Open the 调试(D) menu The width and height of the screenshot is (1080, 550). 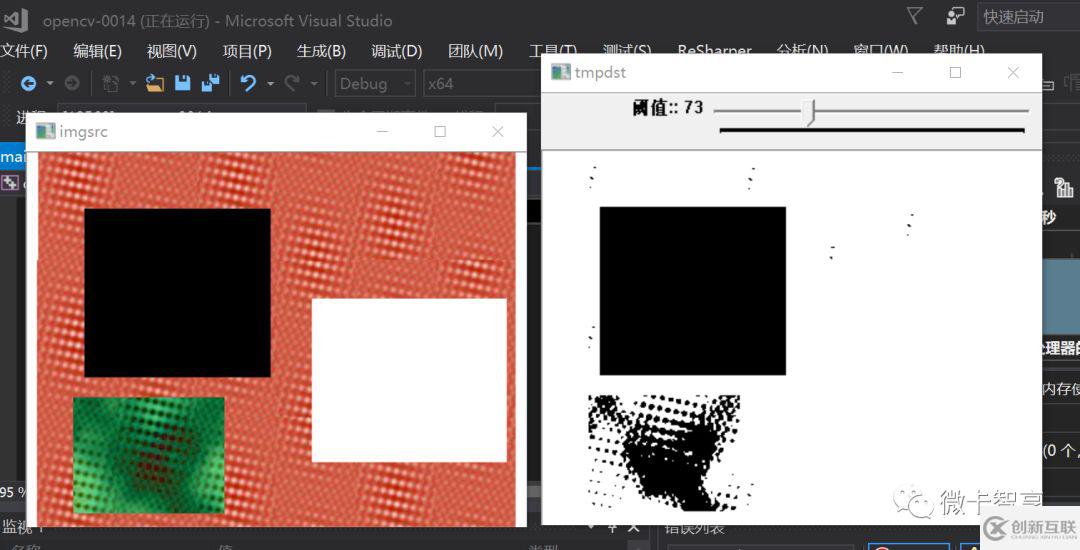[x=397, y=52]
